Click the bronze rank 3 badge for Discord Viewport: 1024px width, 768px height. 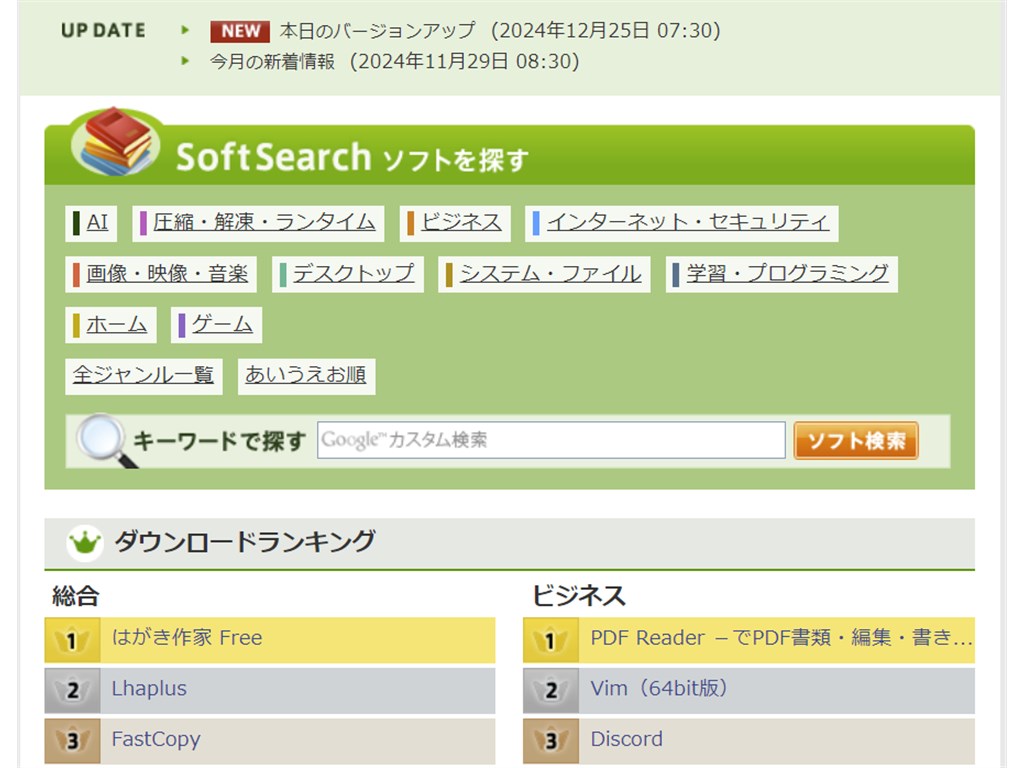click(550, 741)
